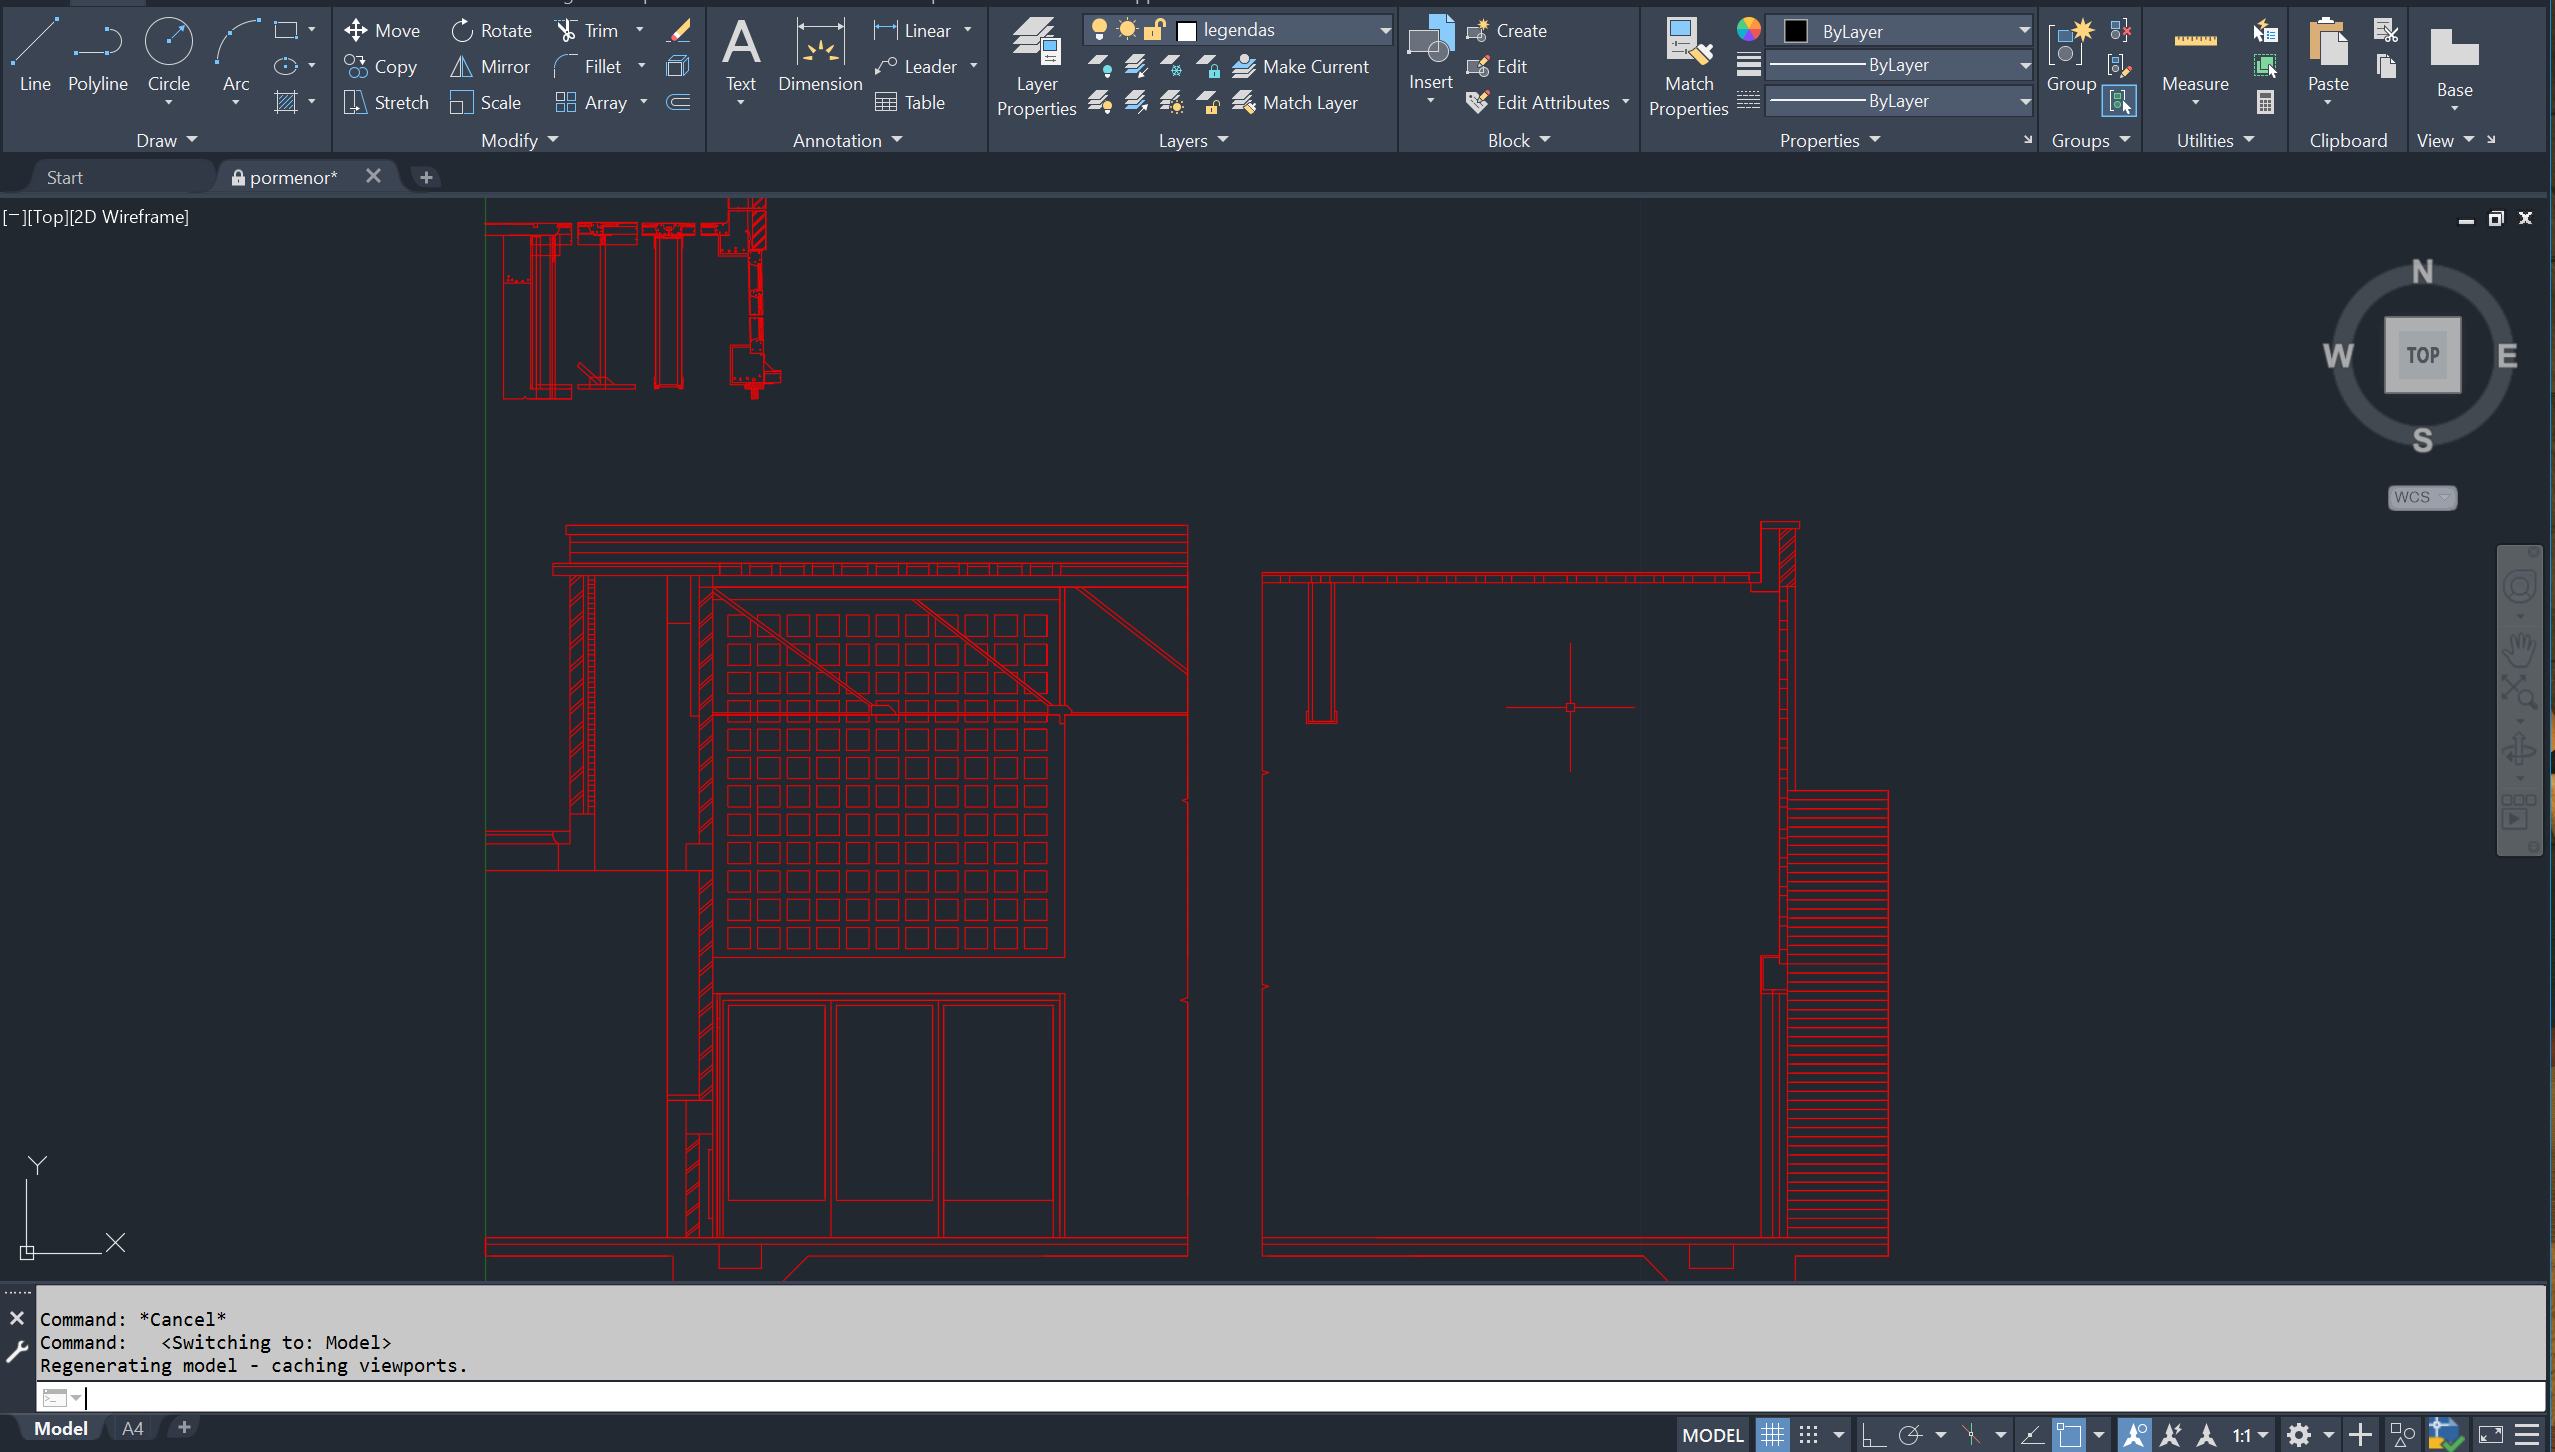The width and height of the screenshot is (2555, 1452).
Task: Click the Erase tool icon
Action: (x=679, y=31)
